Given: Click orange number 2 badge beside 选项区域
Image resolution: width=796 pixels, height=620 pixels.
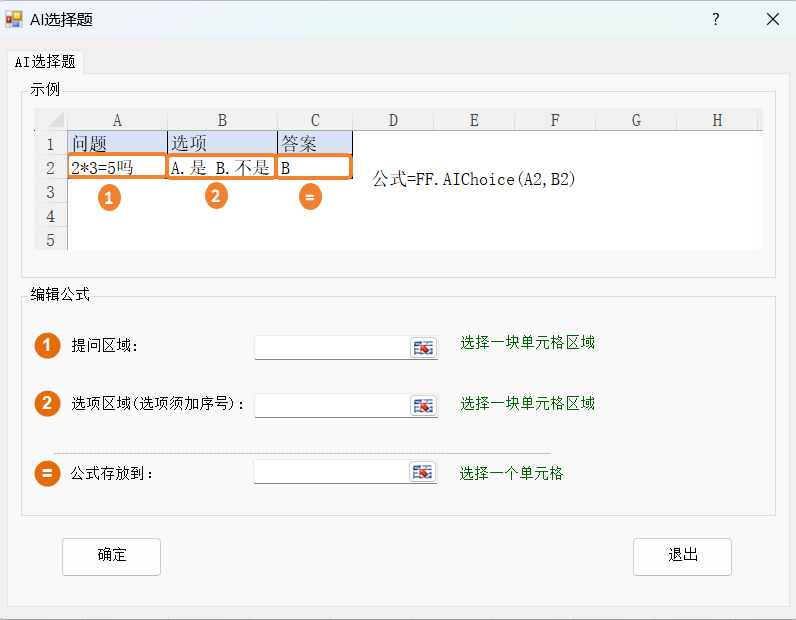Looking at the screenshot, I should [47, 404].
